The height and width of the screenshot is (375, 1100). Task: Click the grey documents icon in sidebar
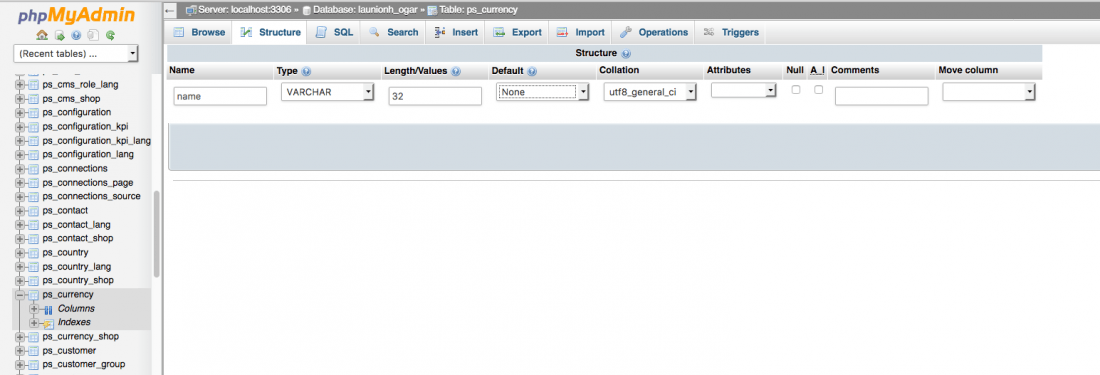coord(93,34)
